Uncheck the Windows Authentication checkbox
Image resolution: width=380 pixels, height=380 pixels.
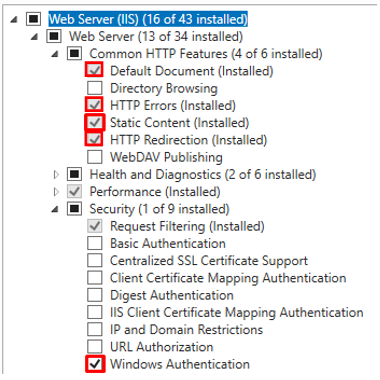coord(95,364)
